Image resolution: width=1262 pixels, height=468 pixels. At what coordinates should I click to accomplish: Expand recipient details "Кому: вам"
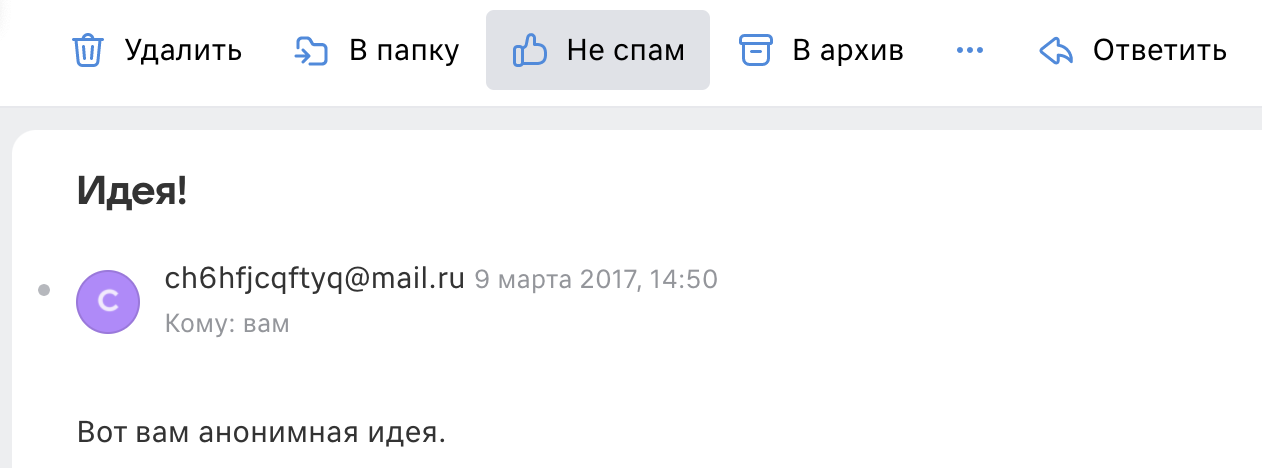[x=227, y=325]
